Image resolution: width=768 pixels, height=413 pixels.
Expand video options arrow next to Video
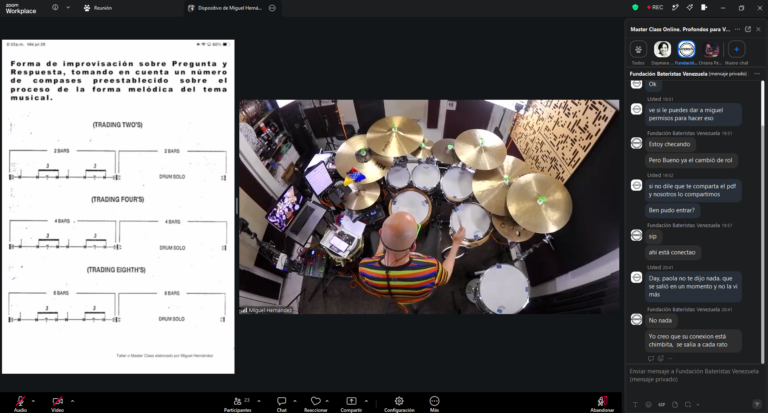coord(72,401)
